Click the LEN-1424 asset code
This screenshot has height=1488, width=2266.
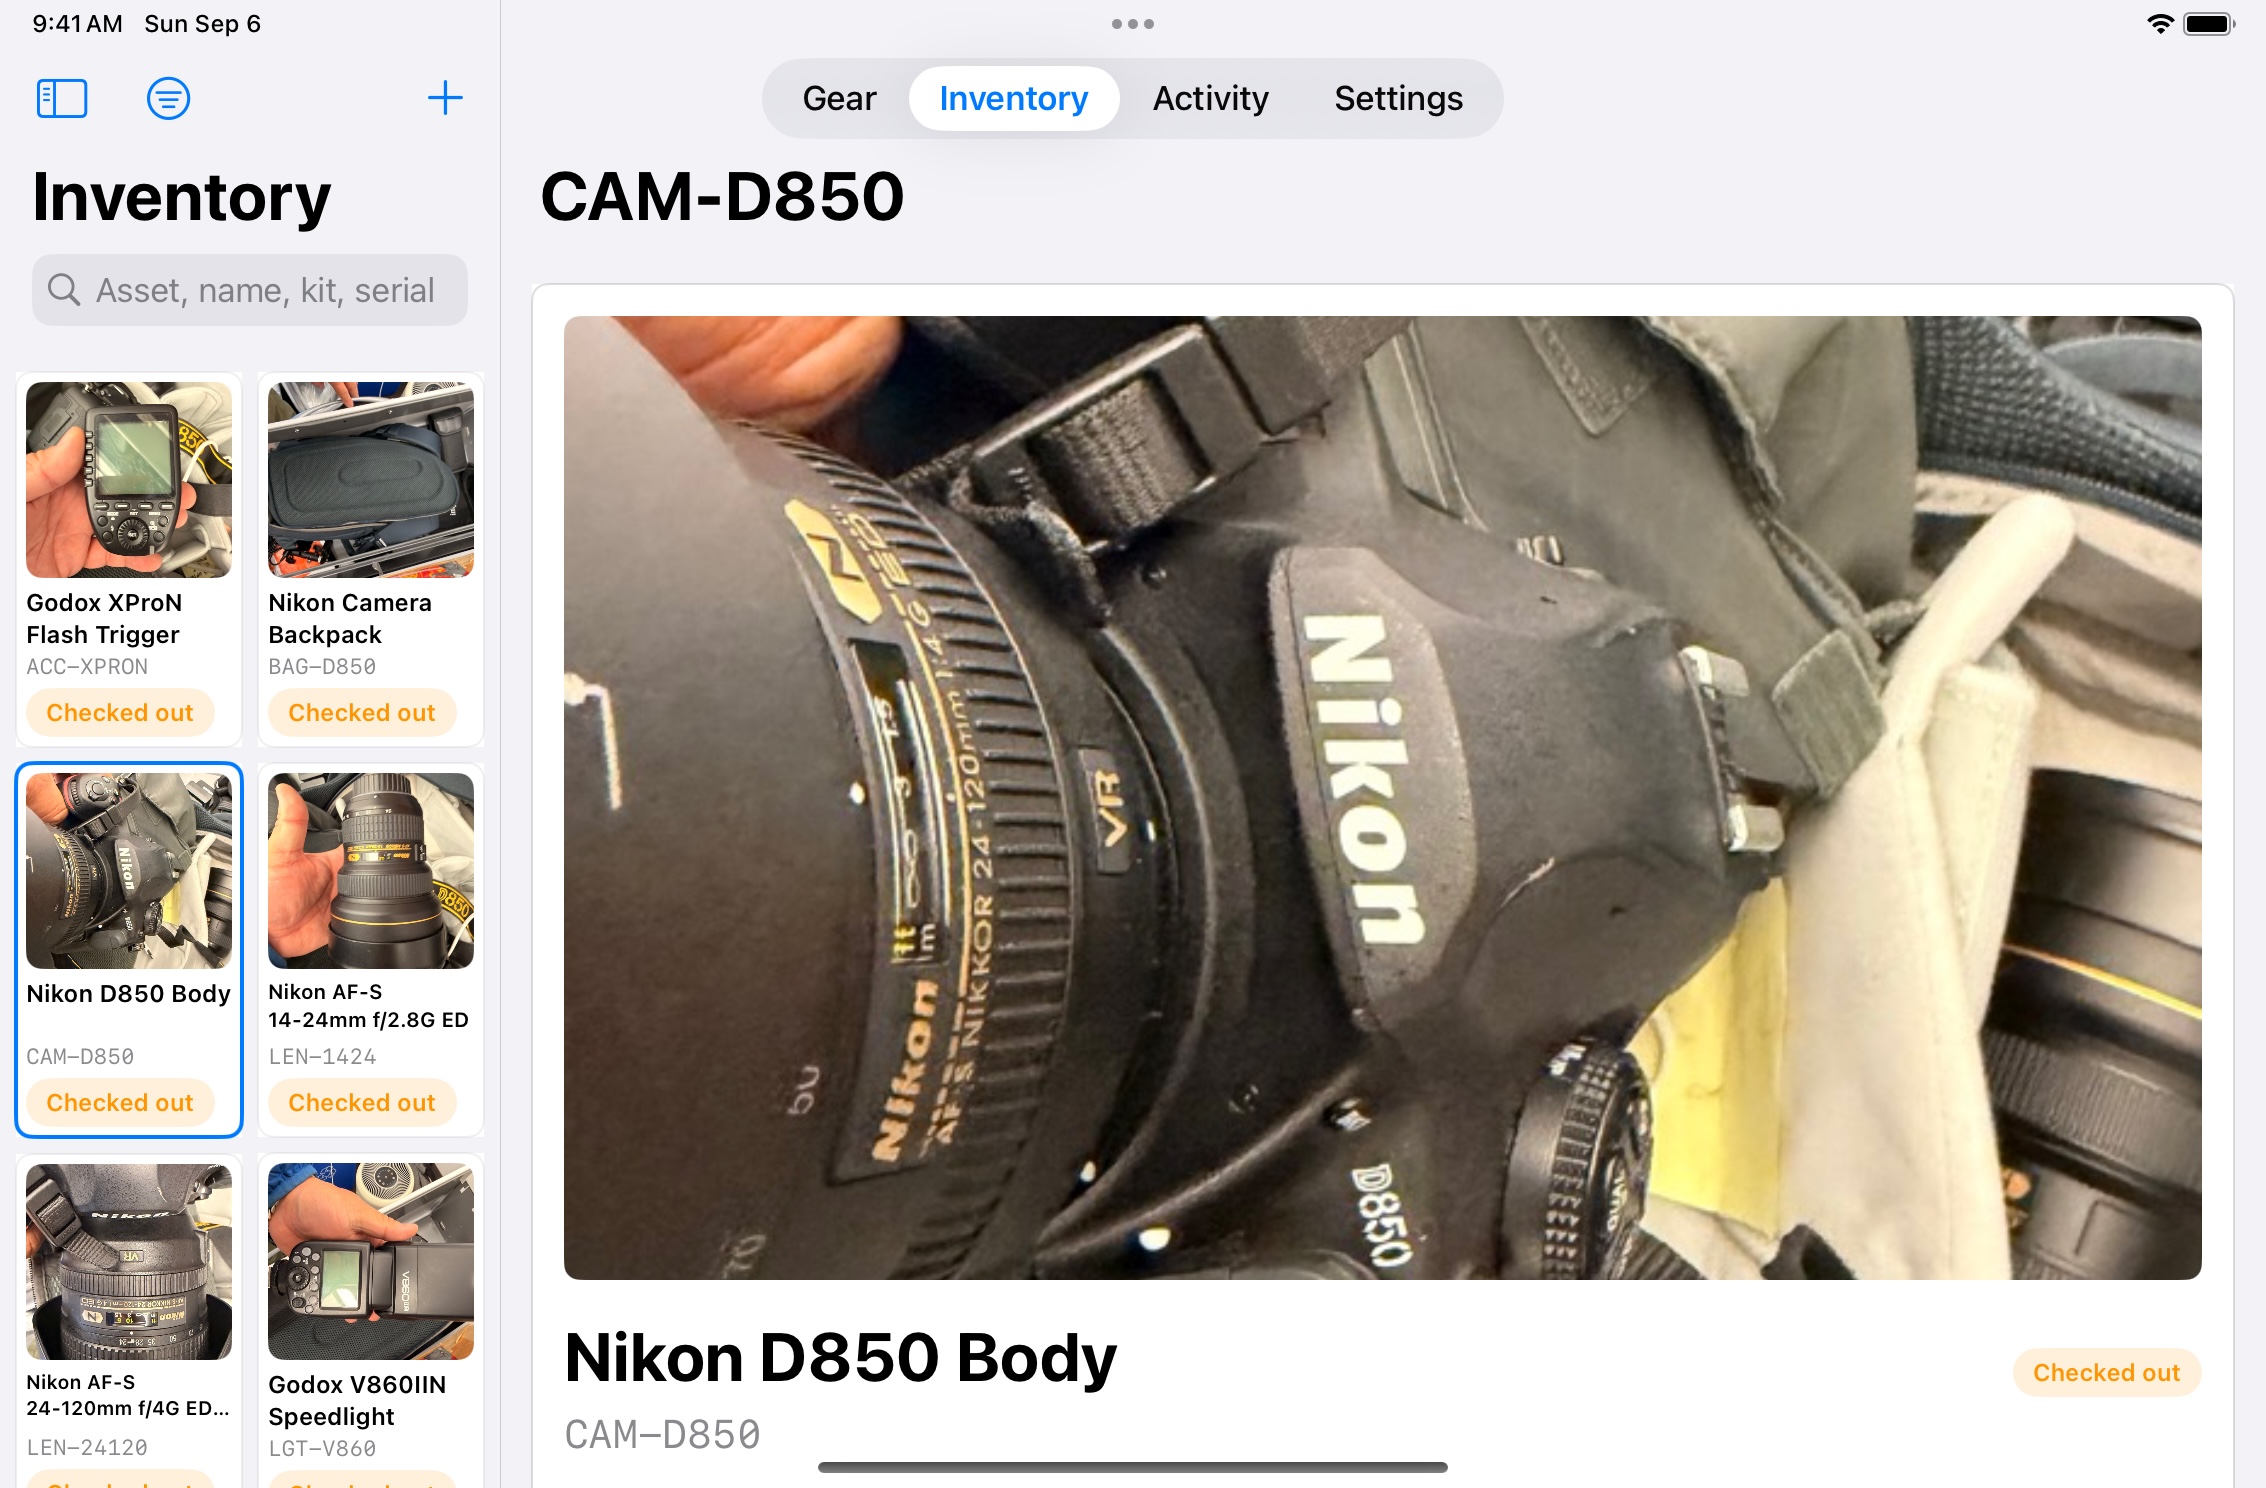pos(322,1057)
